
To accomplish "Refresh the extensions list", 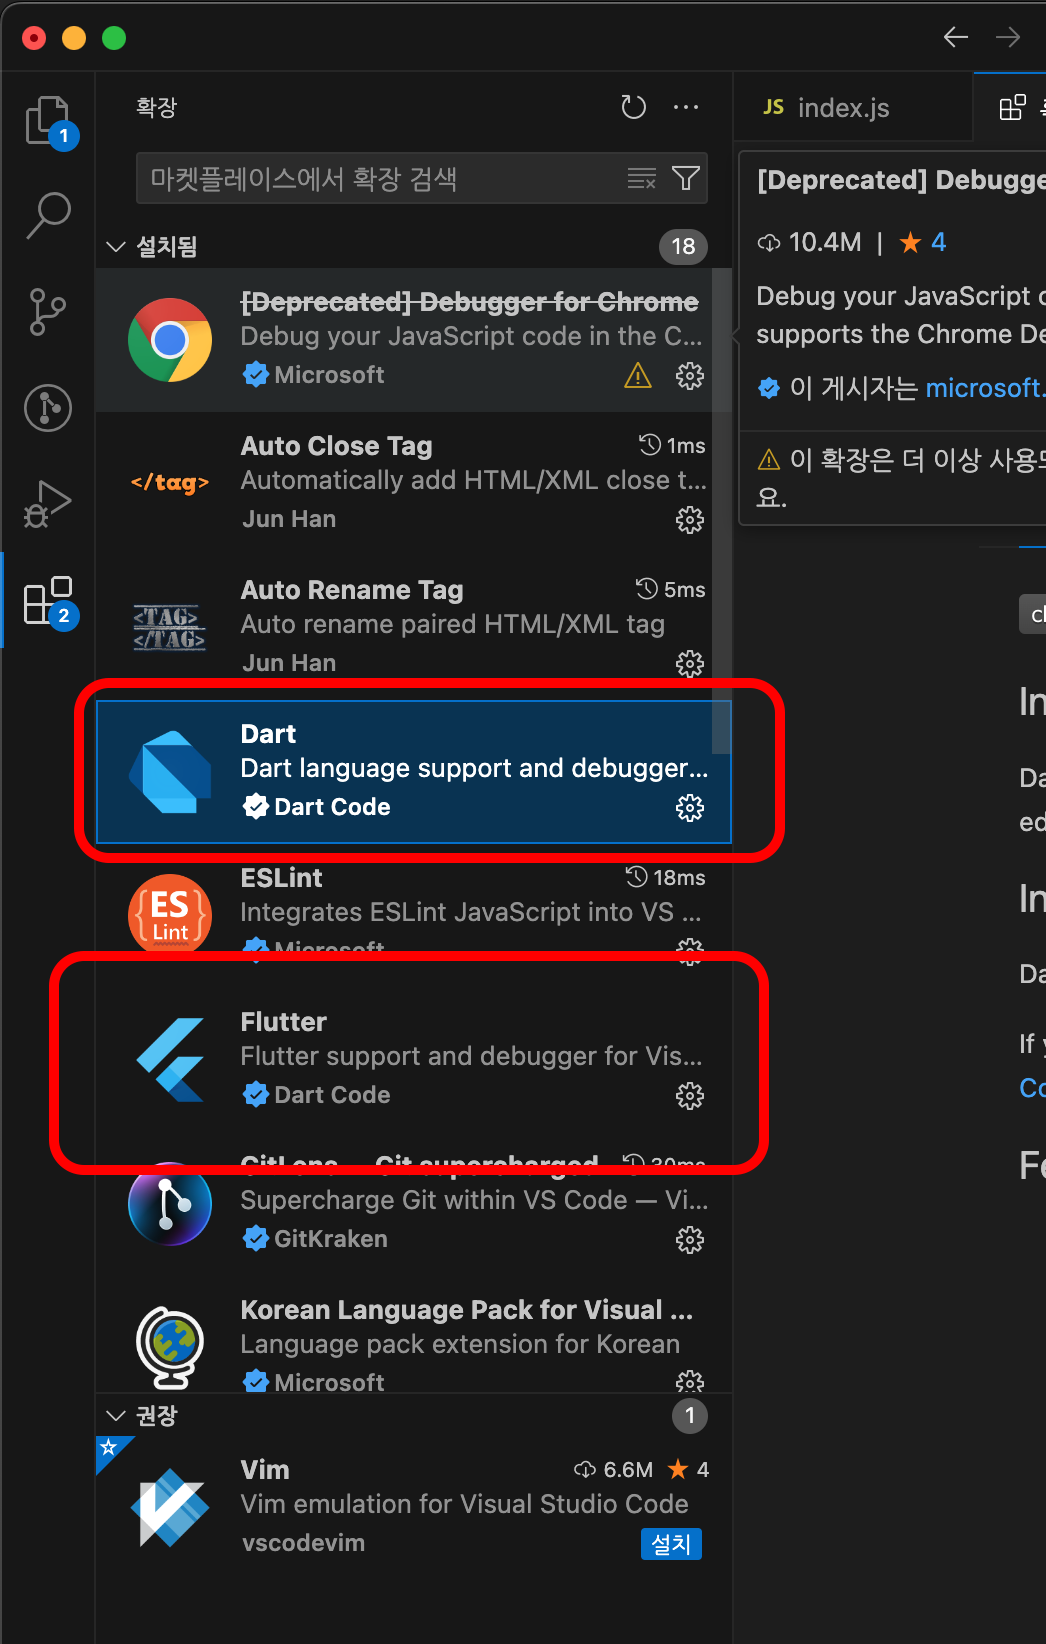I will tap(634, 107).
